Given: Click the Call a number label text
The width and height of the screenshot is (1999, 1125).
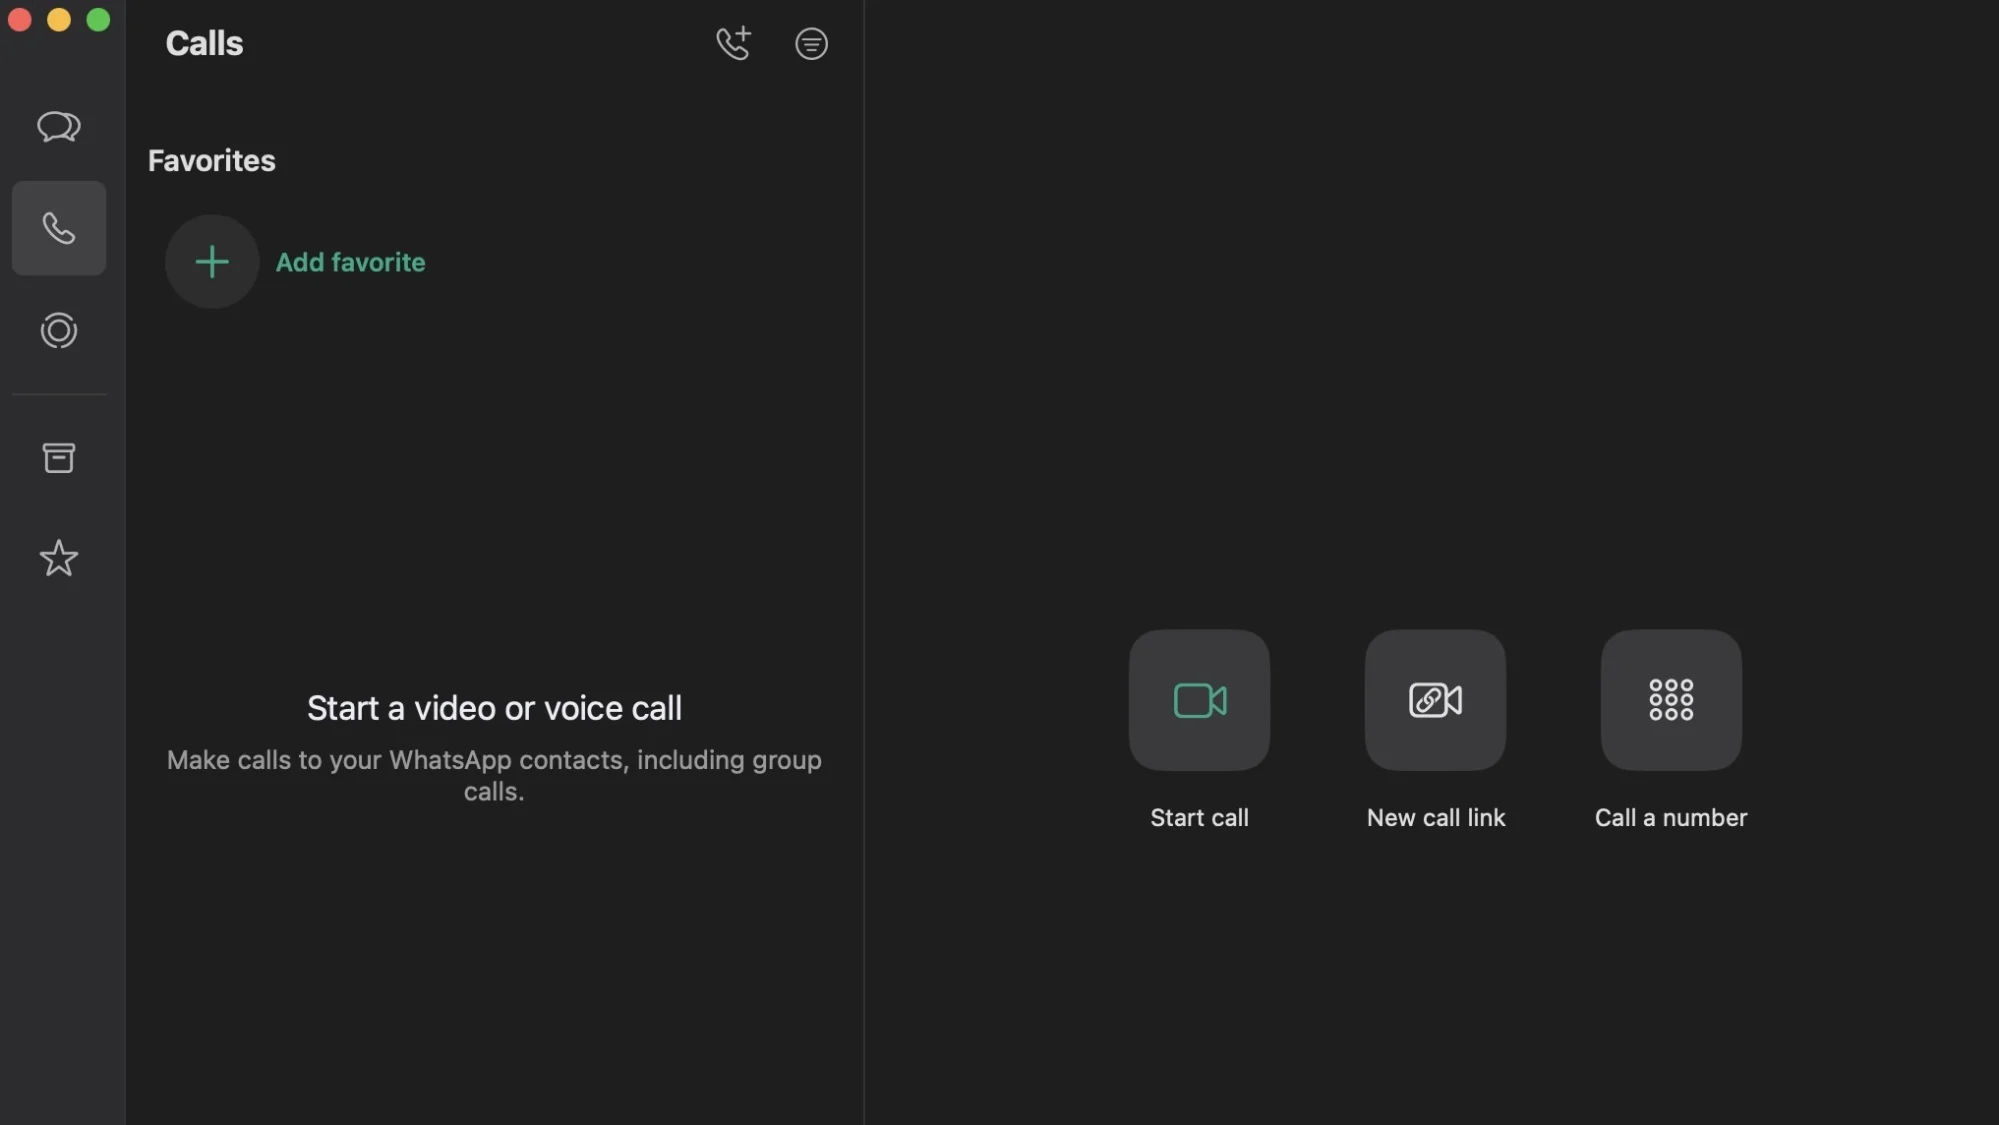Looking at the screenshot, I should (1670, 818).
